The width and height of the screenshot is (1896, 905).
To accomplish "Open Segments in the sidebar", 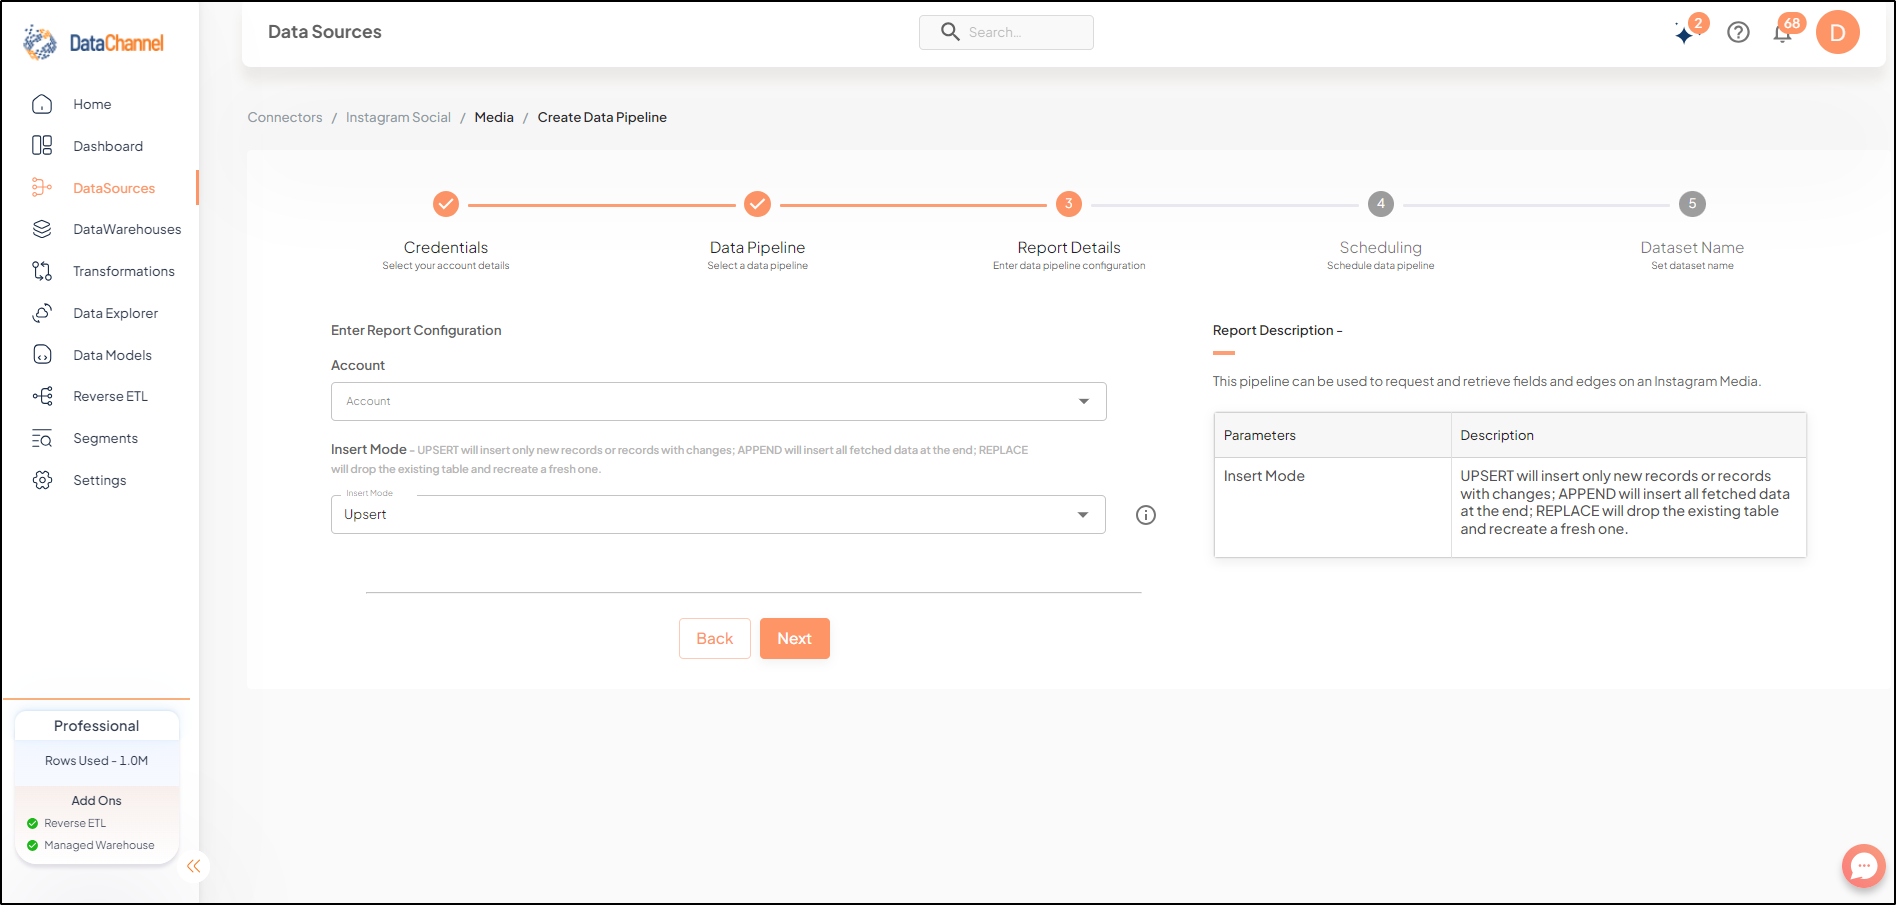I will click(106, 438).
